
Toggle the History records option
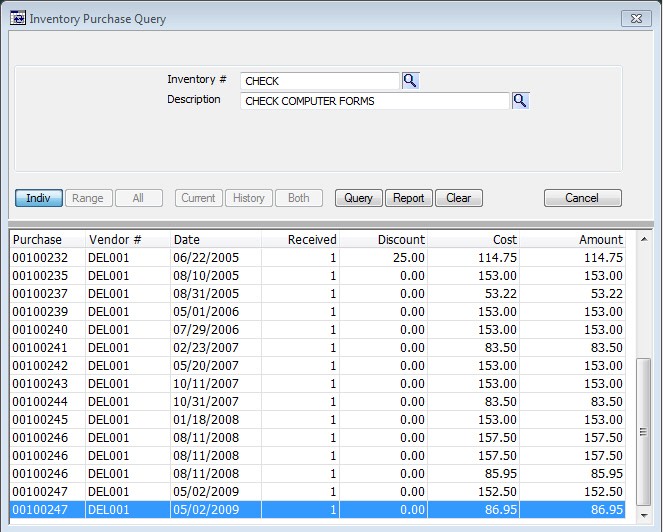(249, 198)
